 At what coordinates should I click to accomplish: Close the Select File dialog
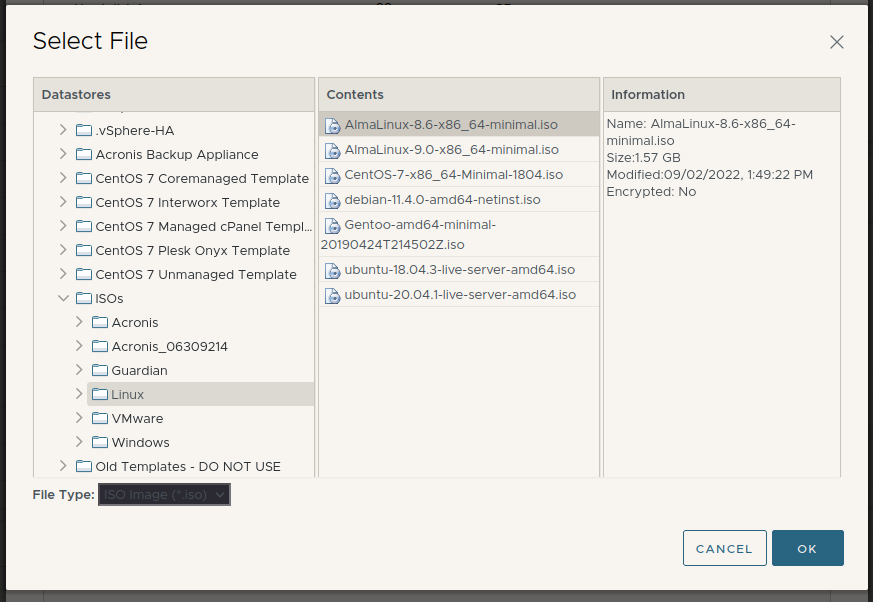pyautogui.click(x=837, y=42)
